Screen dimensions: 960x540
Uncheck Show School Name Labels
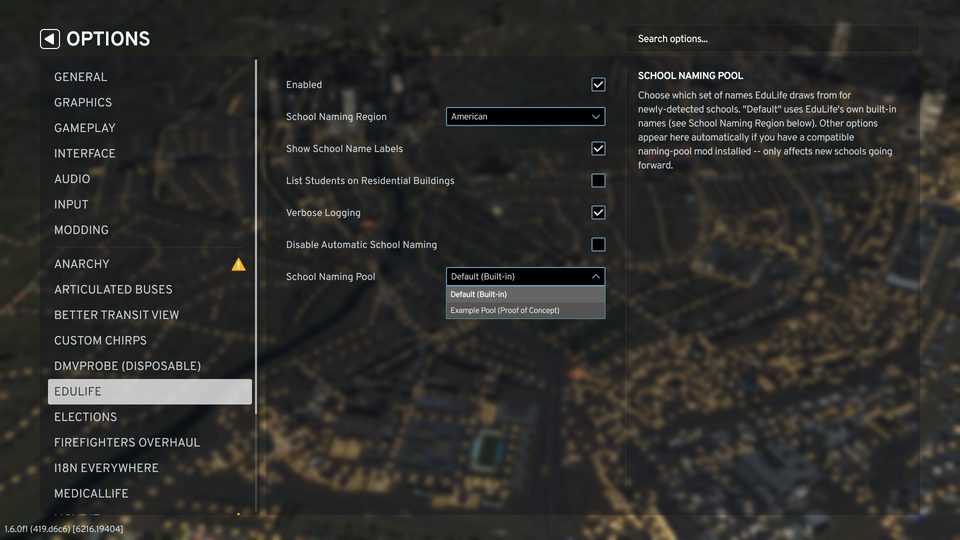598,149
